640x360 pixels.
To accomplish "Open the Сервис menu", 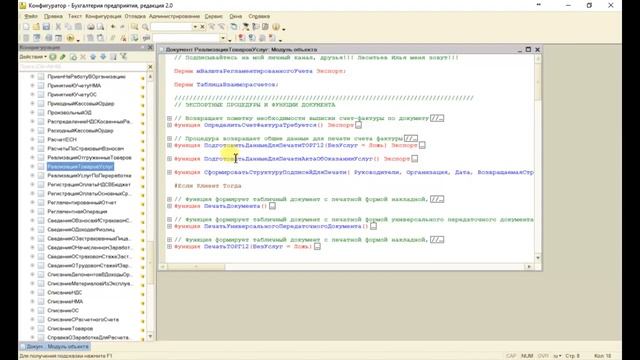I will 213,16.
